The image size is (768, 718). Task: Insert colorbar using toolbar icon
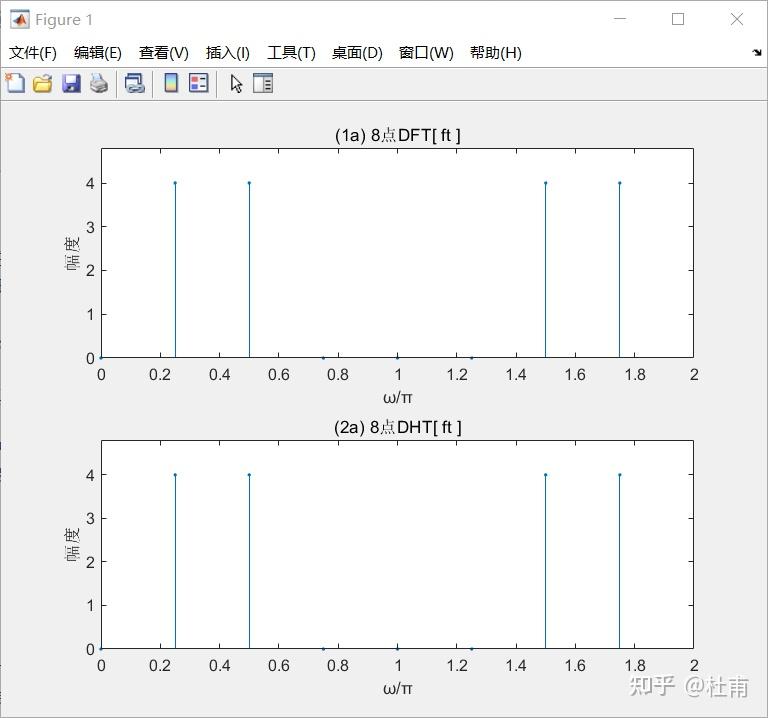171,83
